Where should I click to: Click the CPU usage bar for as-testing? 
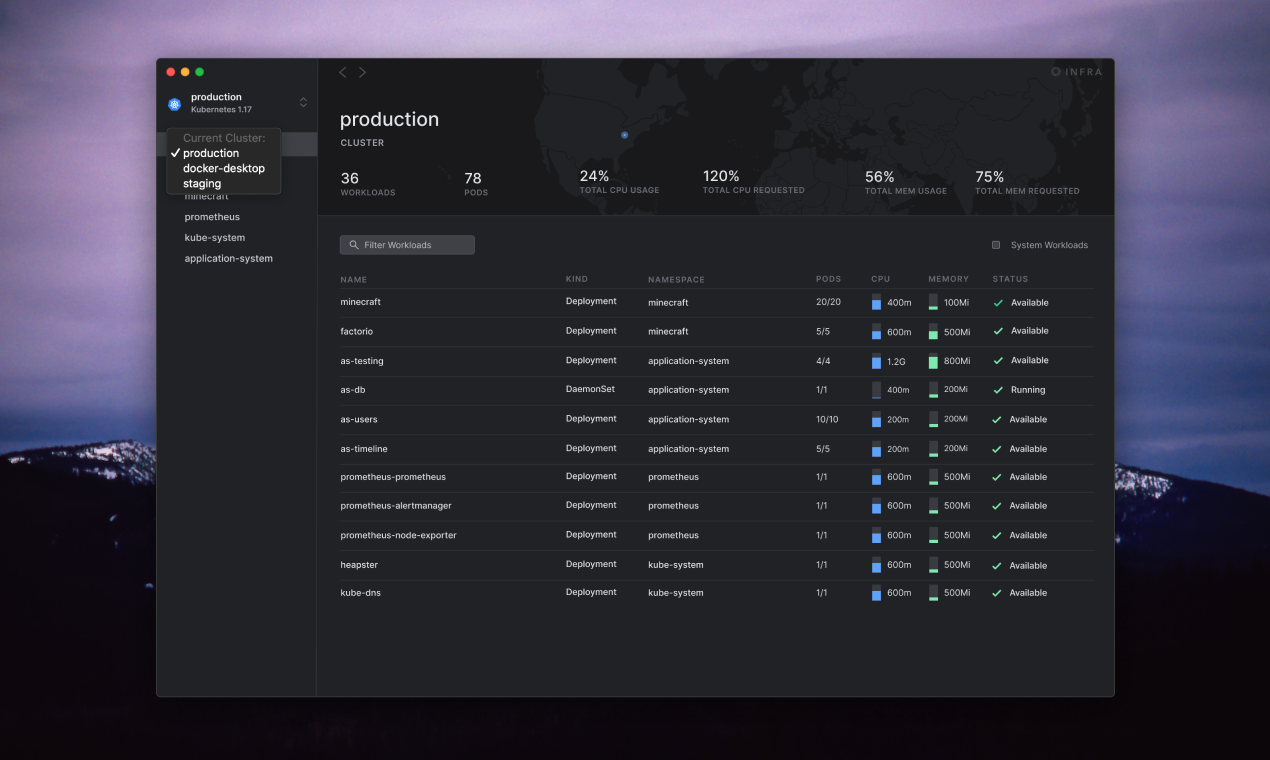pos(877,361)
